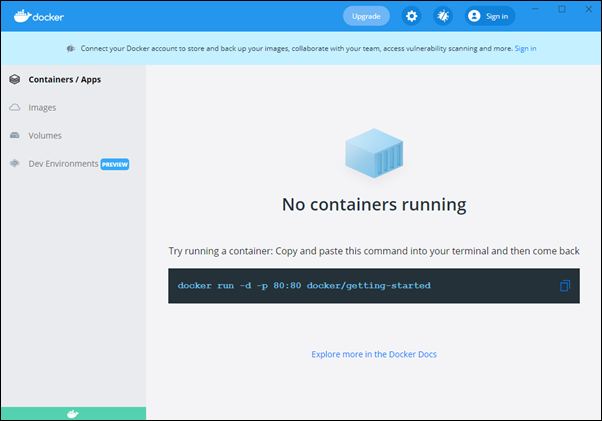This screenshot has width=602, height=421.
Task: Click the Dev Environments icon in sidebar
Action: (x=15, y=163)
